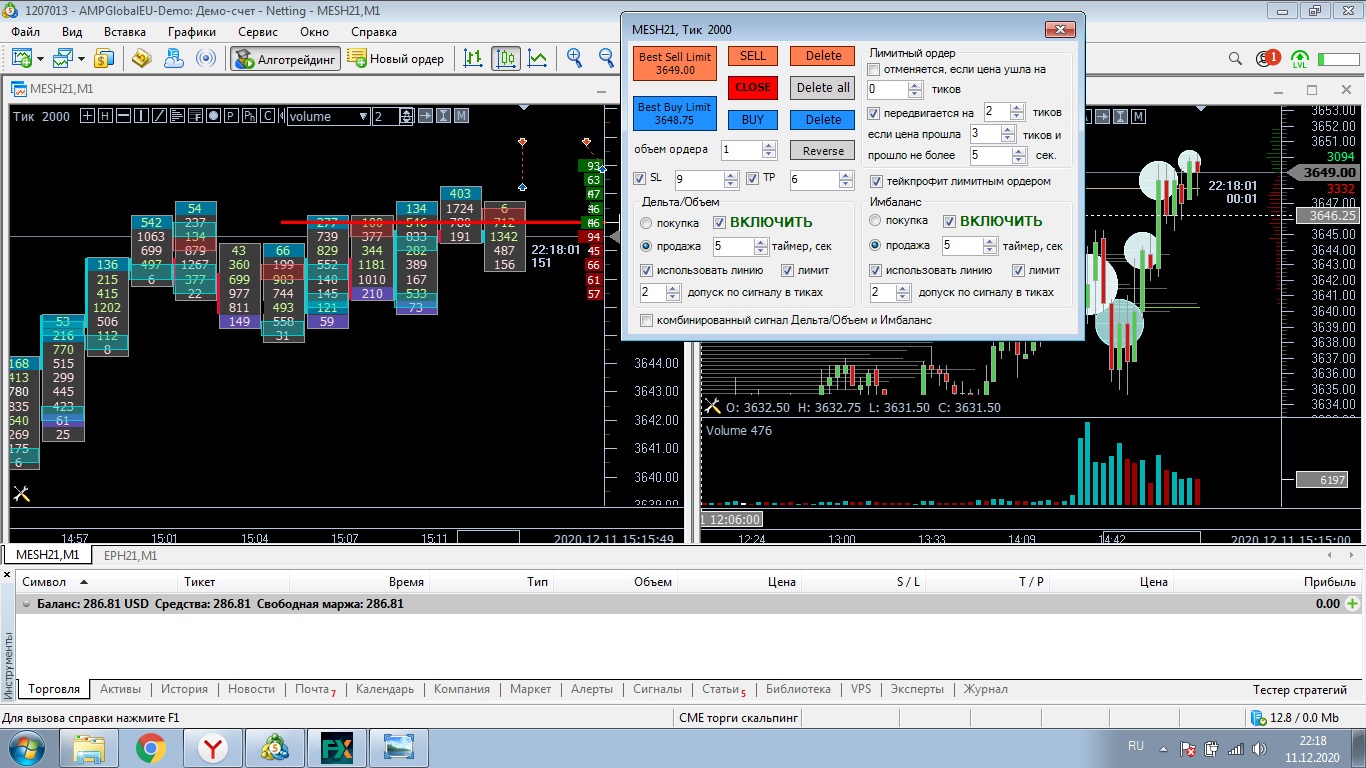Open Market Watch gold dollar icon
The image size is (1366, 768).
tap(104, 58)
